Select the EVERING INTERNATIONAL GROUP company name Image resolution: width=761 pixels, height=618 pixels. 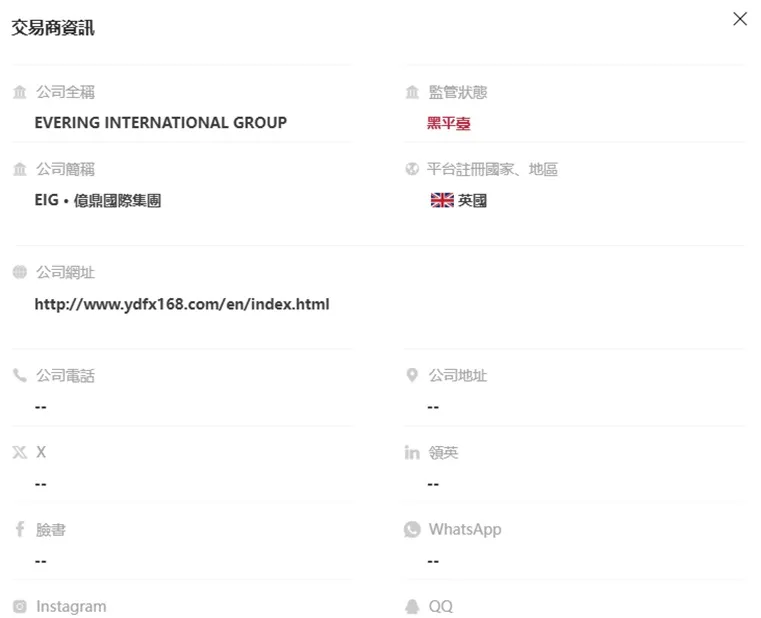point(161,122)
